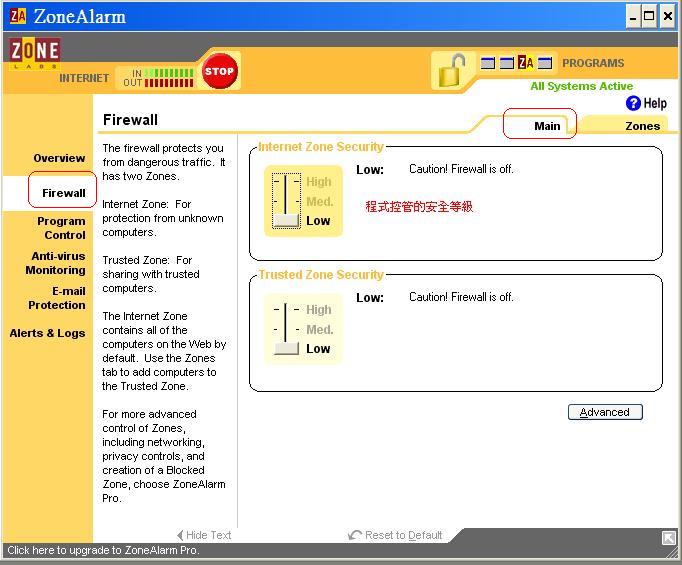Maximize the ZoneAlarm window
682x565 pixels.
coord(649,17)
